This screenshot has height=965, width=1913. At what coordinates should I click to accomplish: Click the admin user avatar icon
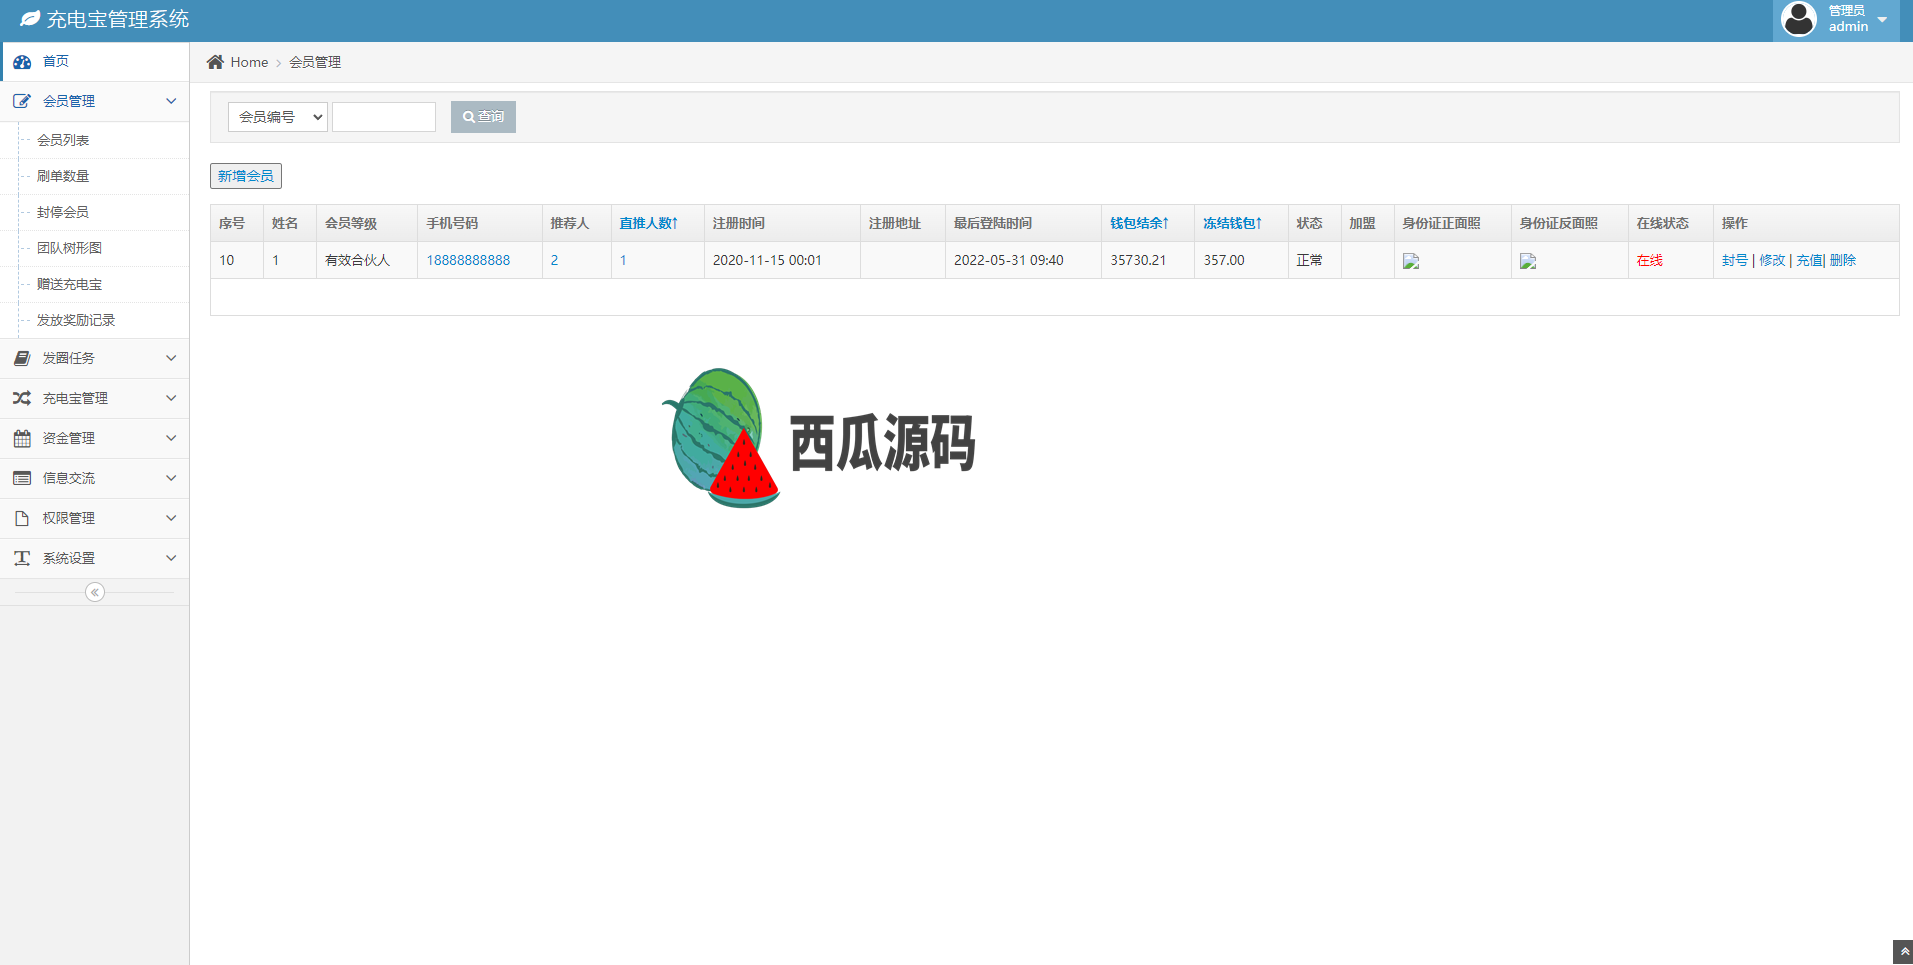coord(1799,19)
